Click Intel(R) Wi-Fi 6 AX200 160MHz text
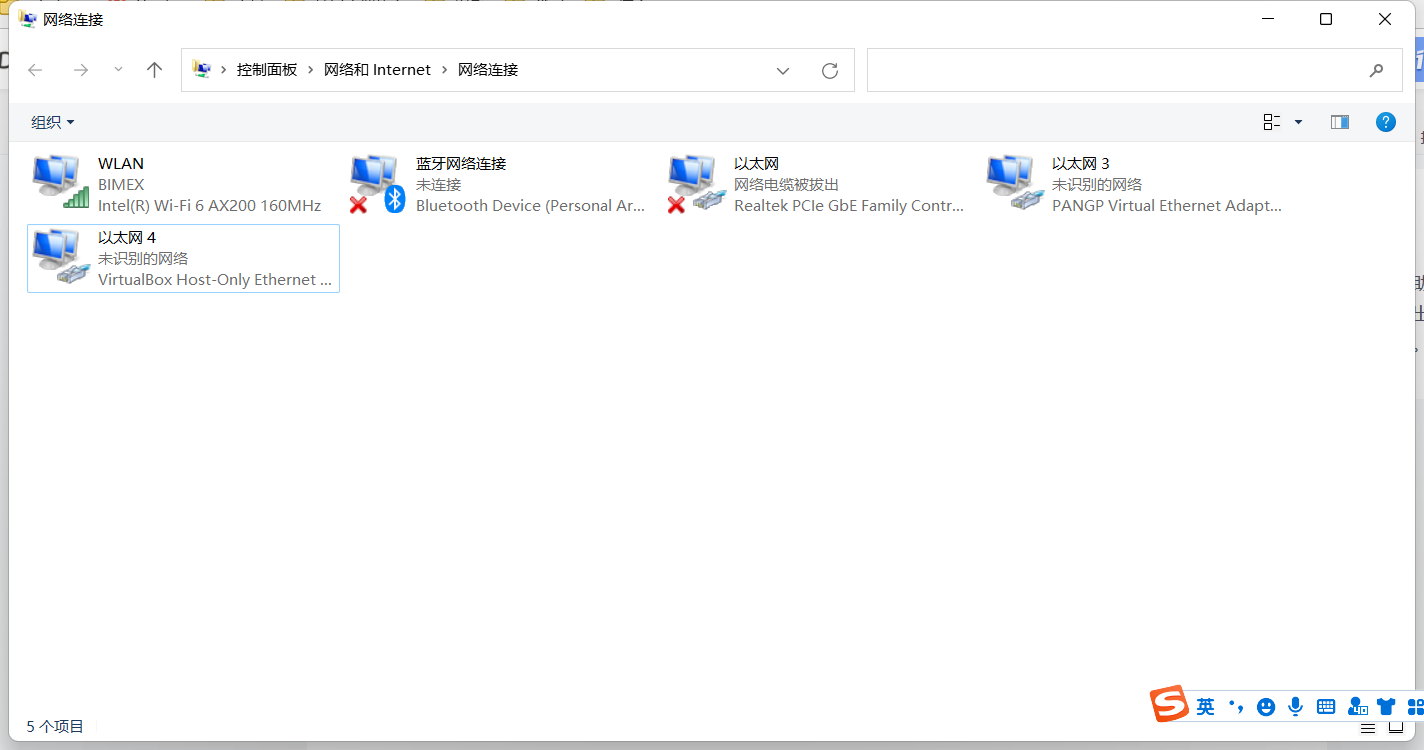Viewport: 1424px width, 750px height. (x=209, y=206)
